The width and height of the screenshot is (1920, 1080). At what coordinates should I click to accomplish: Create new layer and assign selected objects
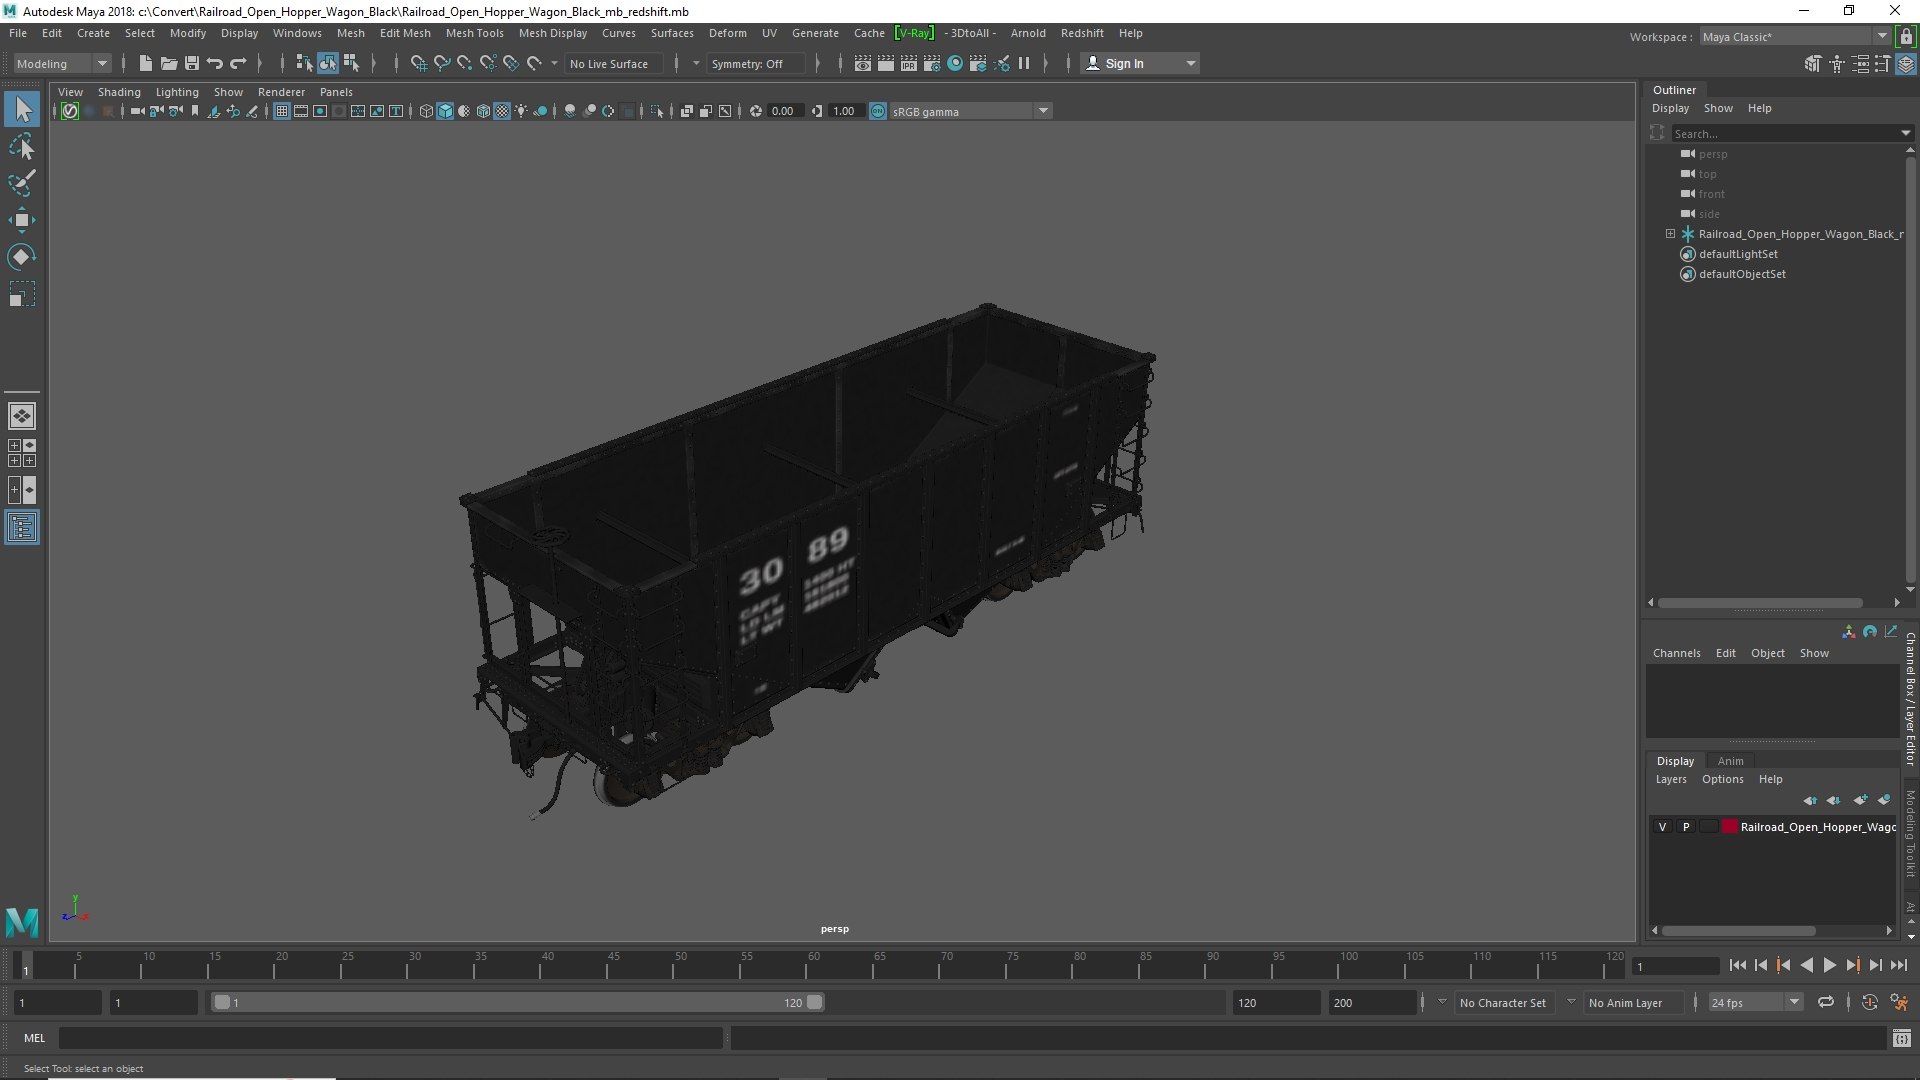[1884, 800]
